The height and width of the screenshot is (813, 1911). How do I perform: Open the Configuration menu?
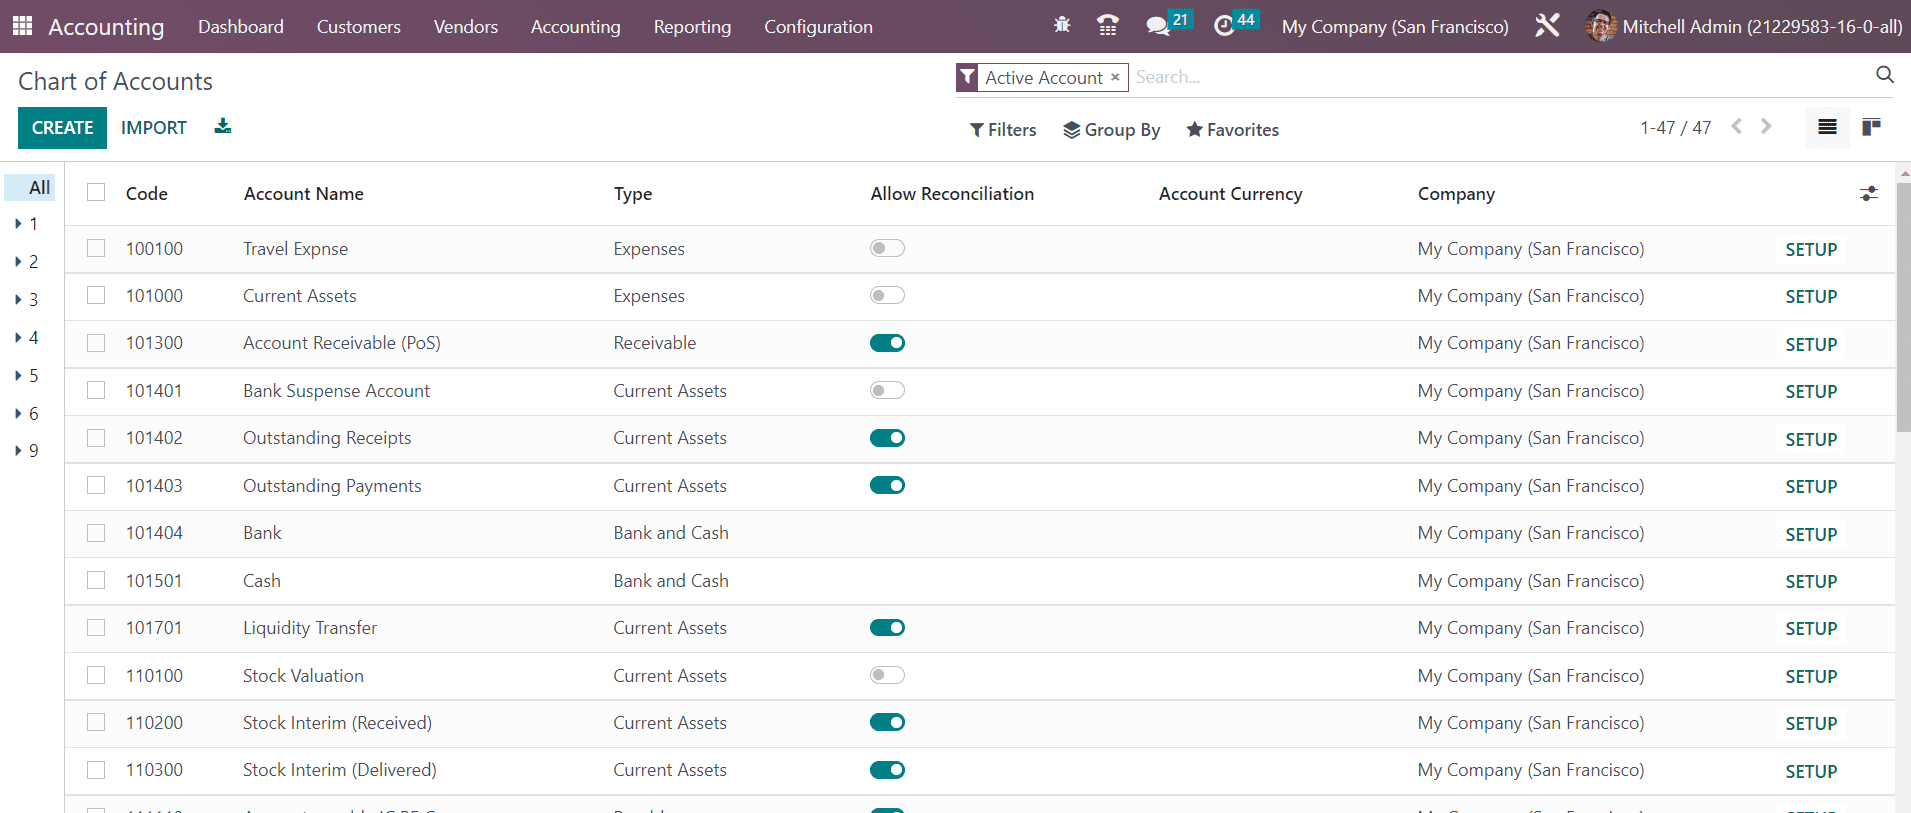pos(818,27)
